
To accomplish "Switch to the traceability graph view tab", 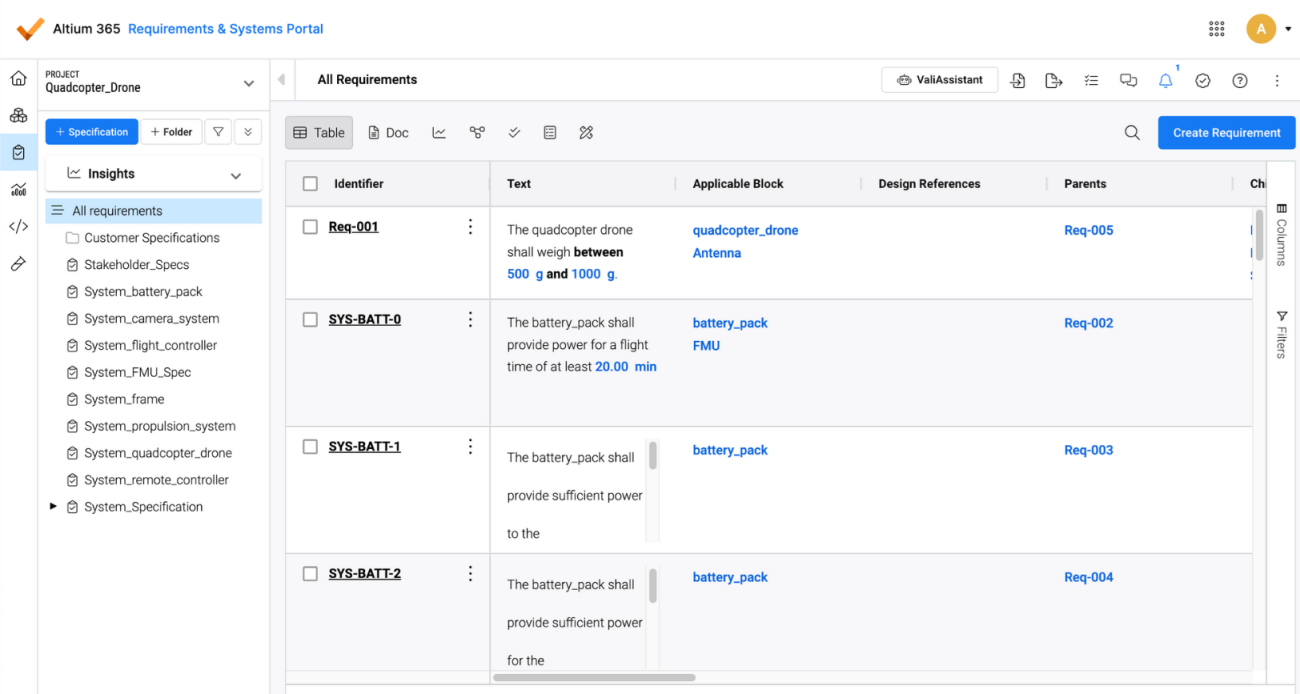I will pyautogui.click(x=477, y=132).
